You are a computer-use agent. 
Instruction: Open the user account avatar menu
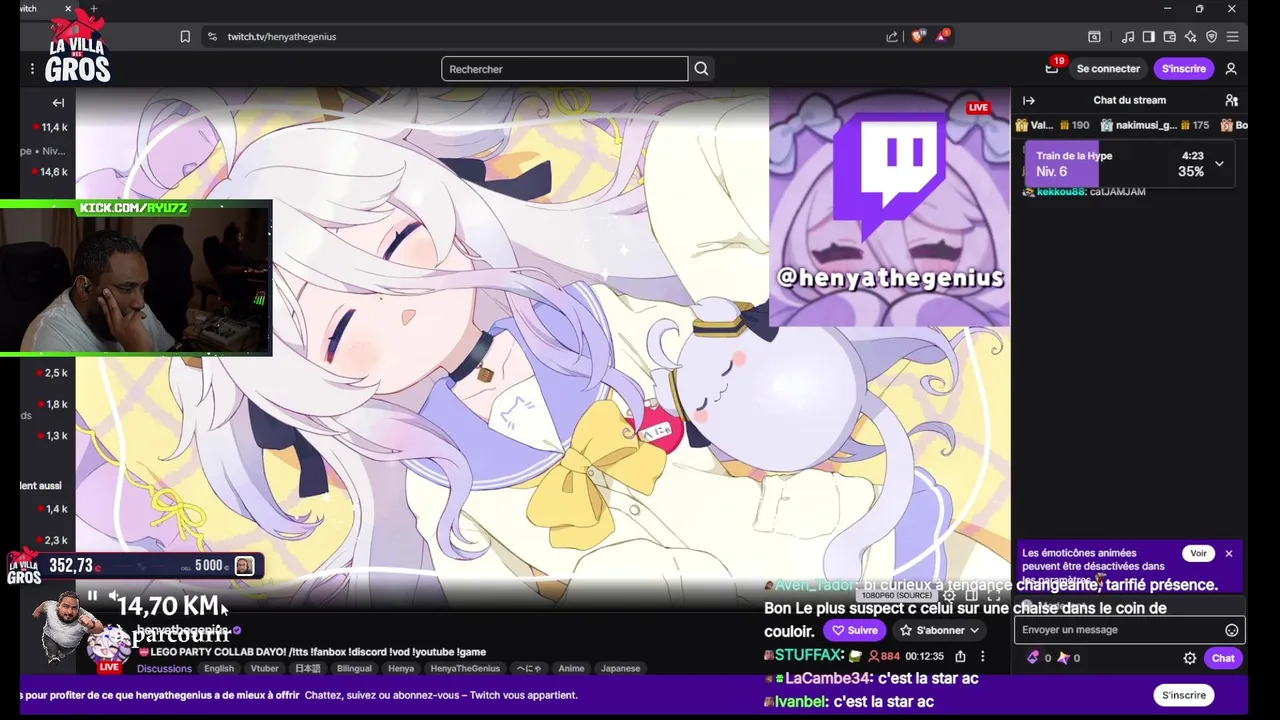1231,69
